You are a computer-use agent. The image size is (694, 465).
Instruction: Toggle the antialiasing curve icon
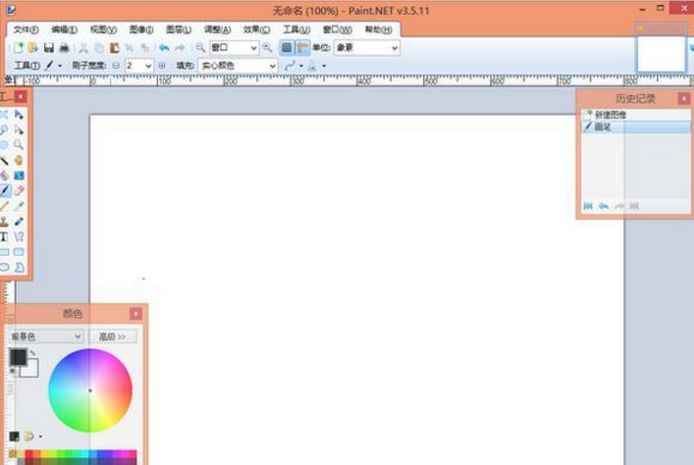coord(290,66)
